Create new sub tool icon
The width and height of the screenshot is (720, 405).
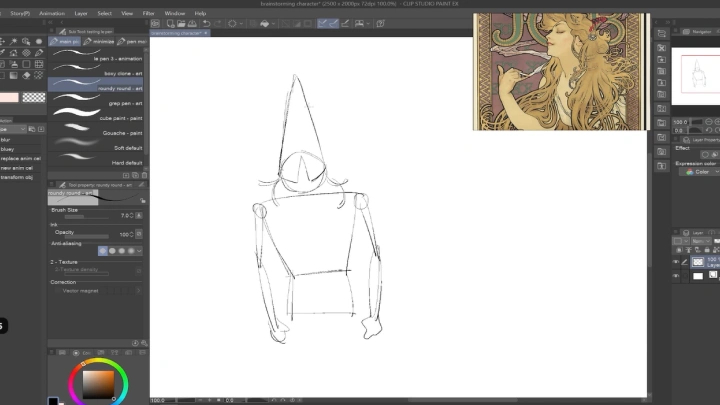click(x=126, y=175)
